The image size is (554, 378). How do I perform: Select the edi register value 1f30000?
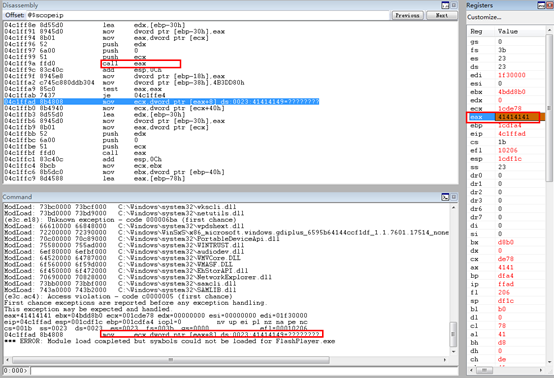(512, 75)
